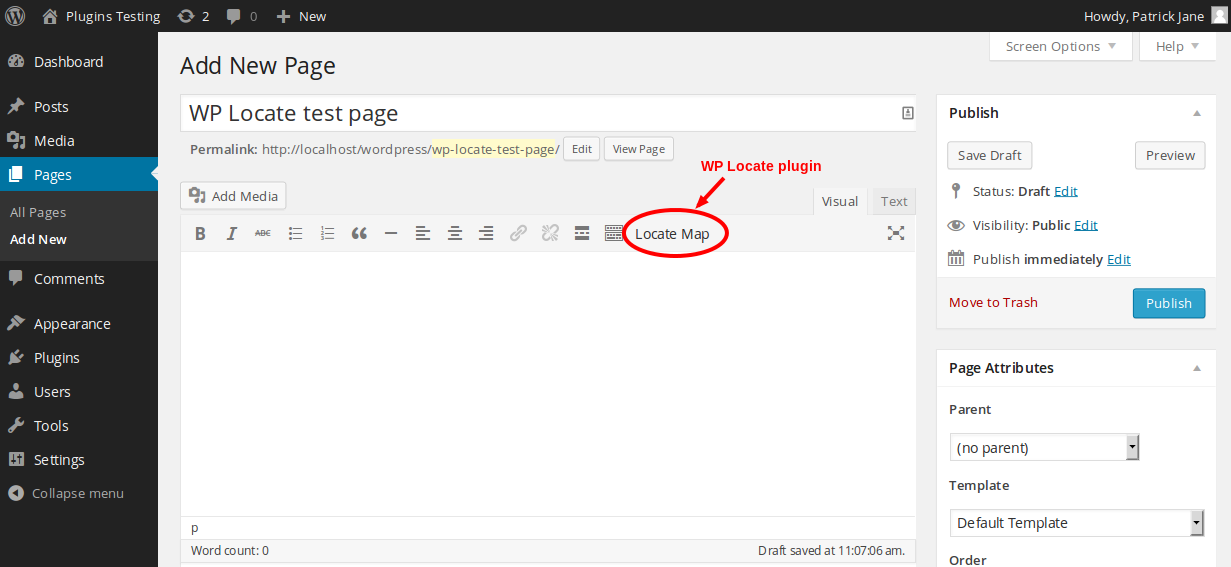Viewport: 1231px width, 567px height.
Task: Edit the Publish immediately schedule
Action: tap(1119, 259)
